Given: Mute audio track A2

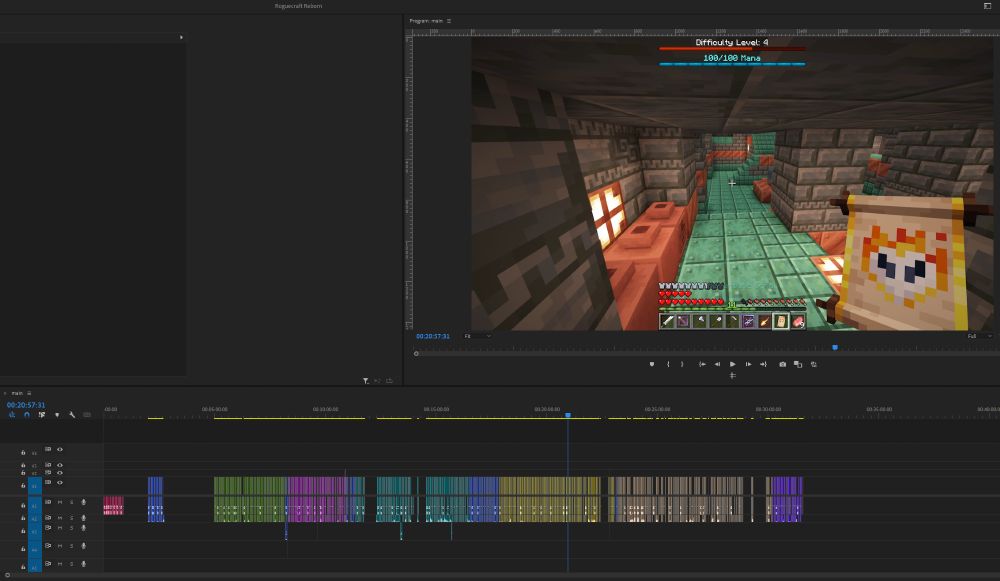Looking at the screenshot, I should pos(60,518).
